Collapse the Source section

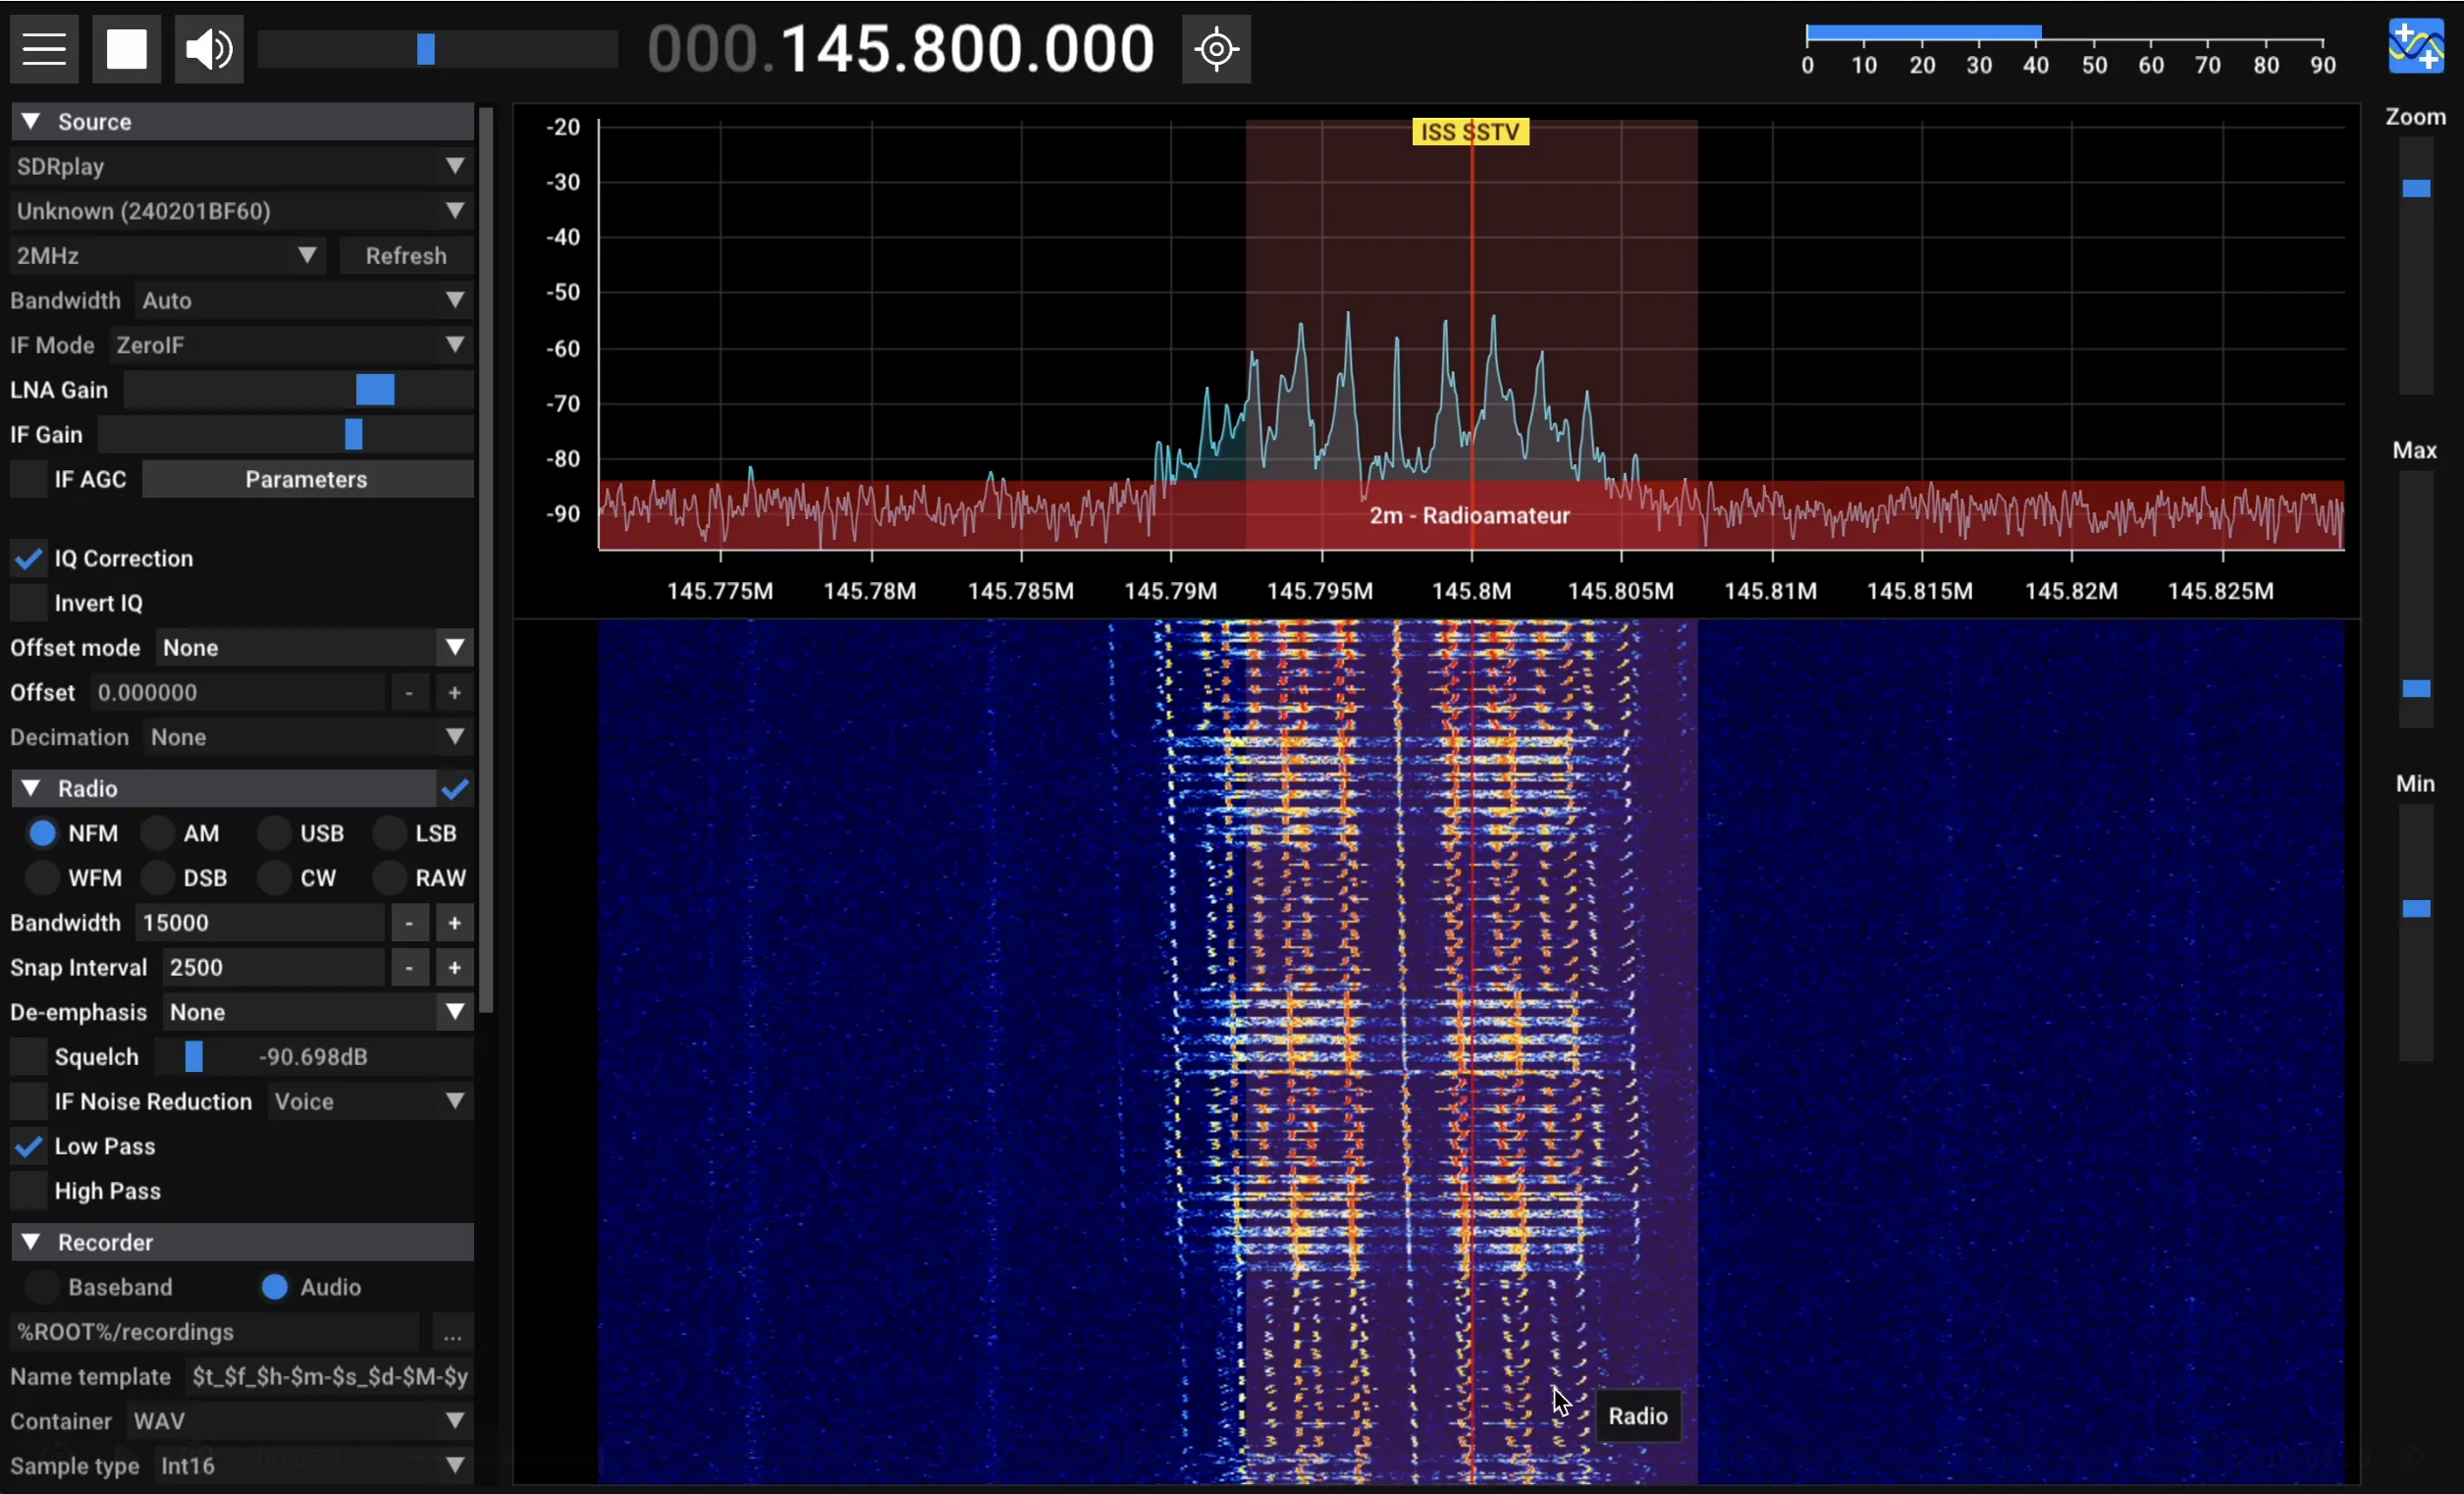(x=29, y=121)
